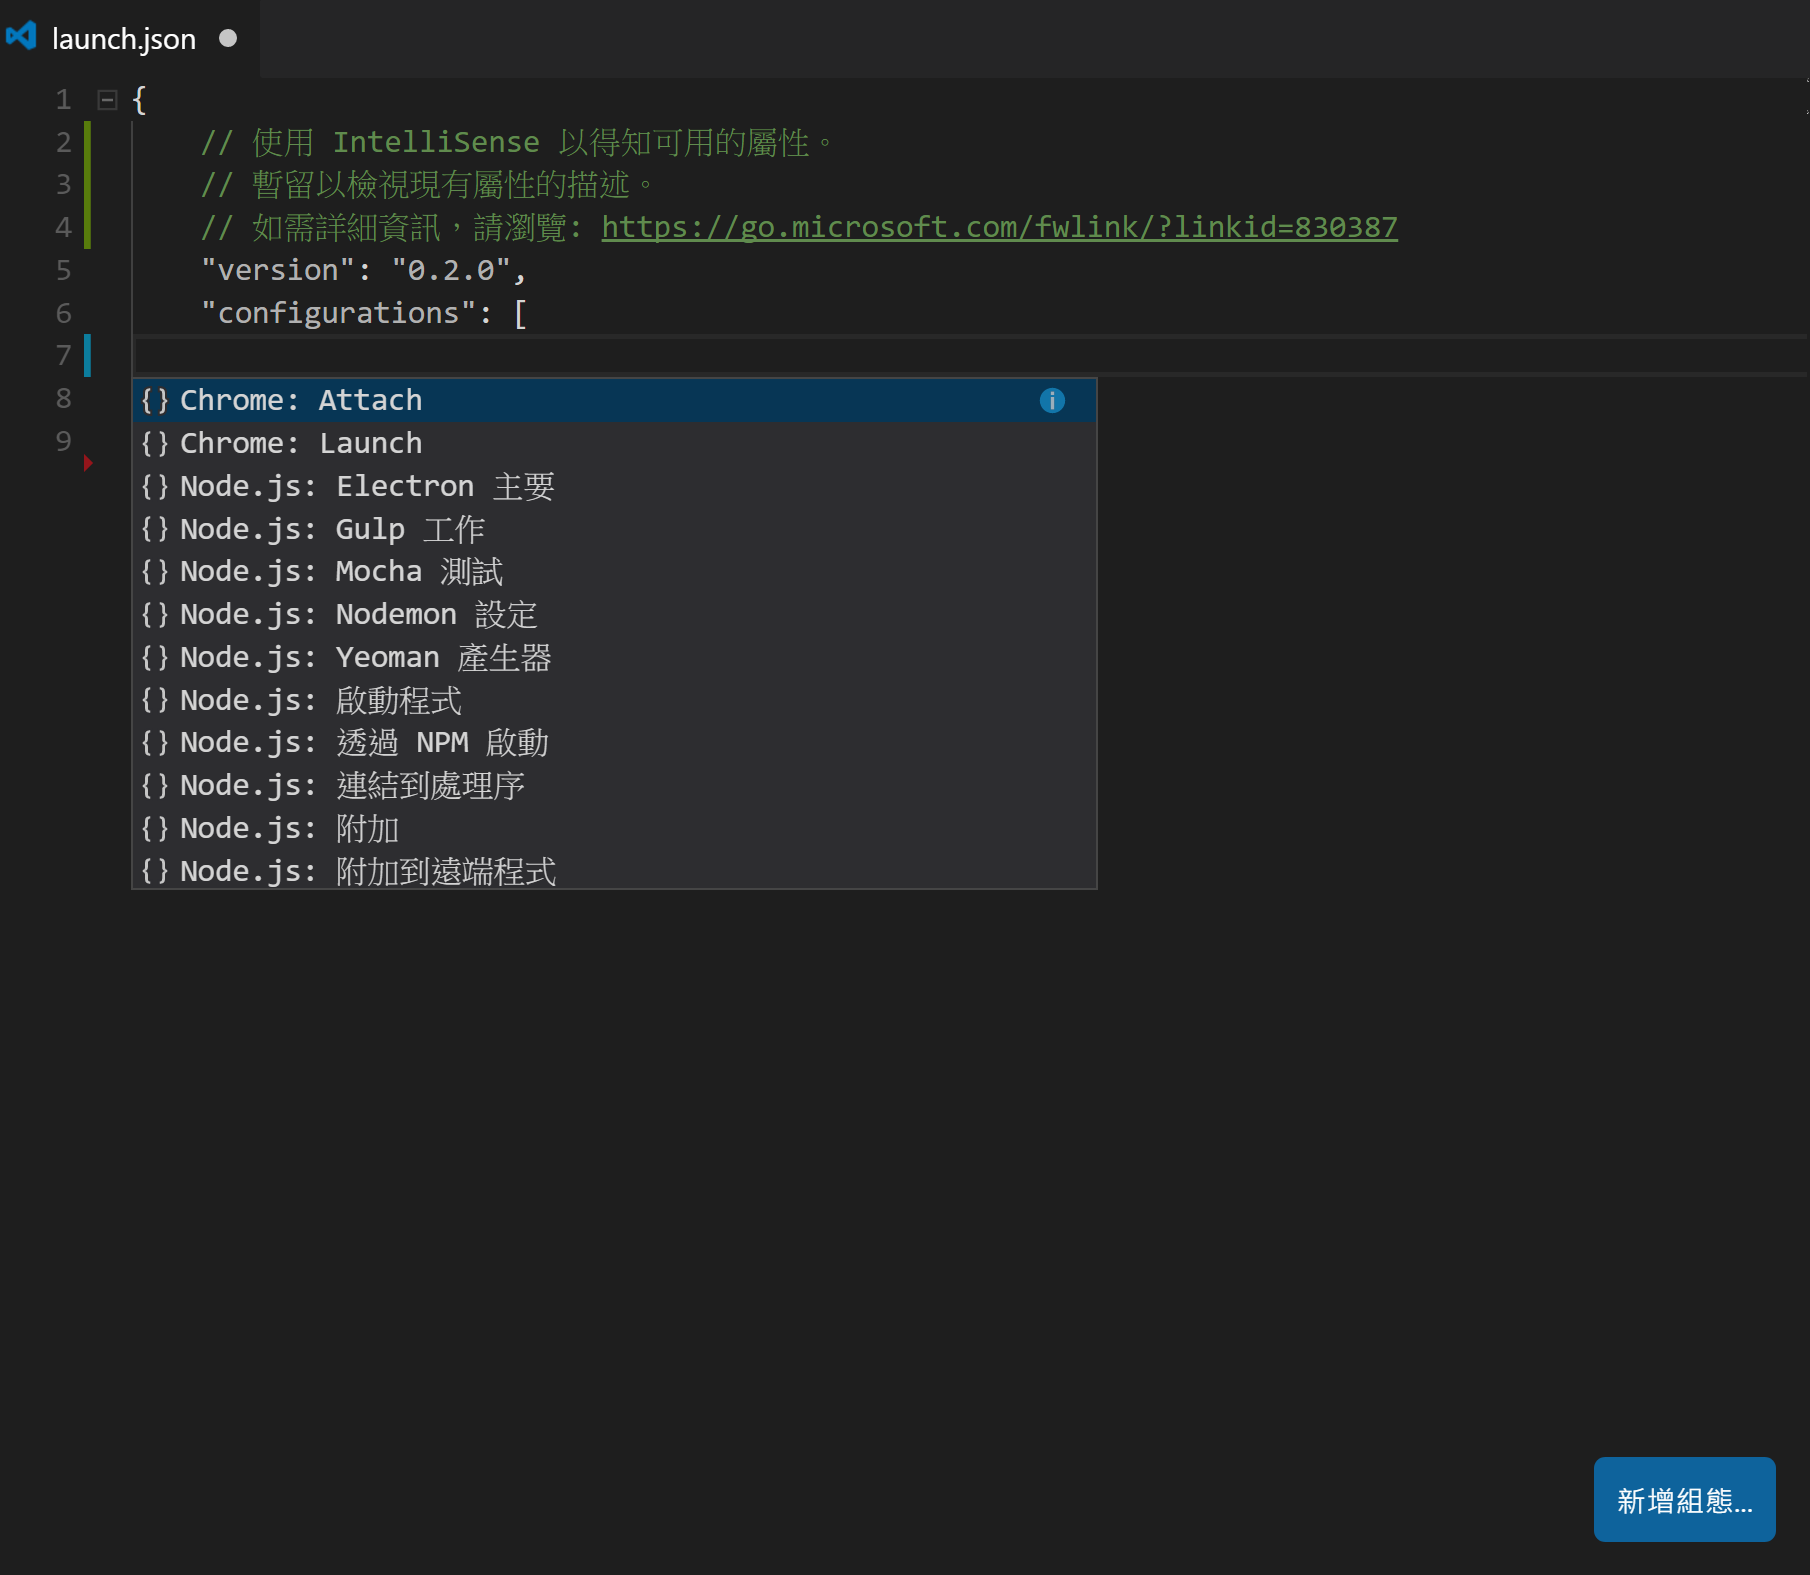Screen dimensions: 1810x1575
Task: Pick Node.js: 附加到遠端程式 suggestion
Action: click(615, 870)
